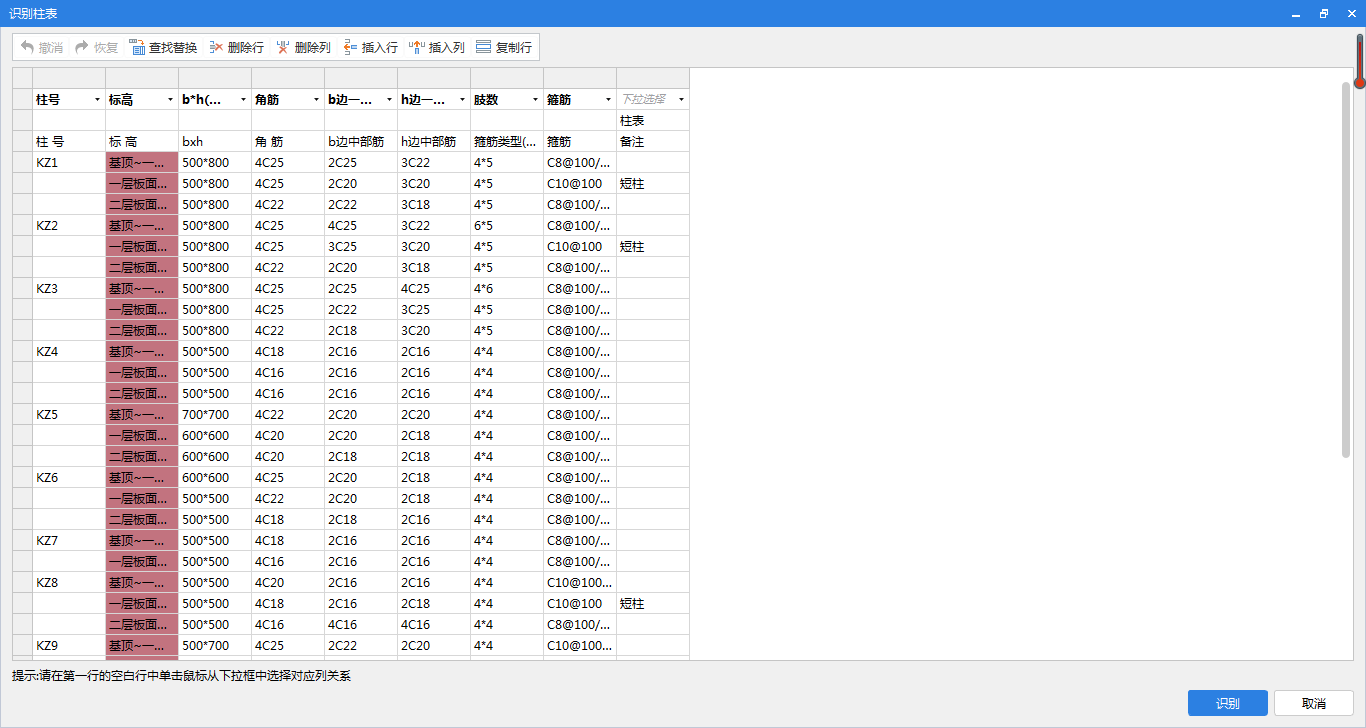Click the row header next to KZ1

pyautogui.click(x=22, y=162)
